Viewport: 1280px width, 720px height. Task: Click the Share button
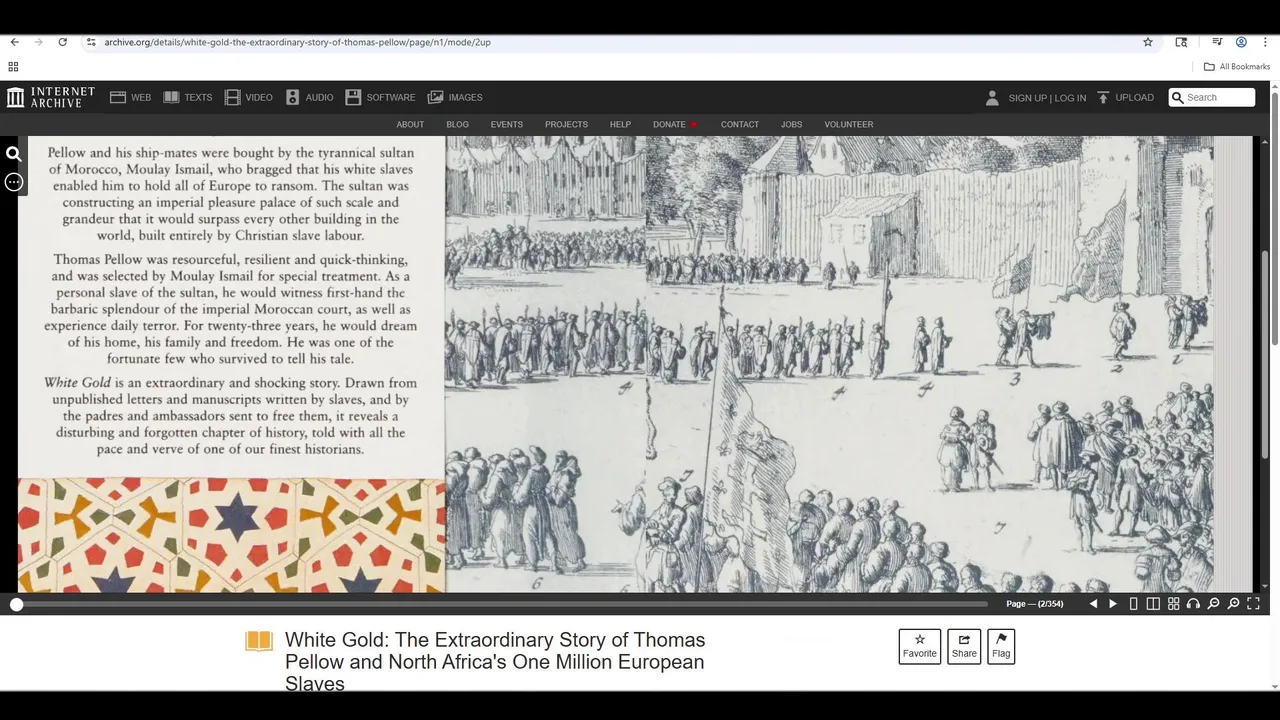pyautogui.click(x=964, y=646)
